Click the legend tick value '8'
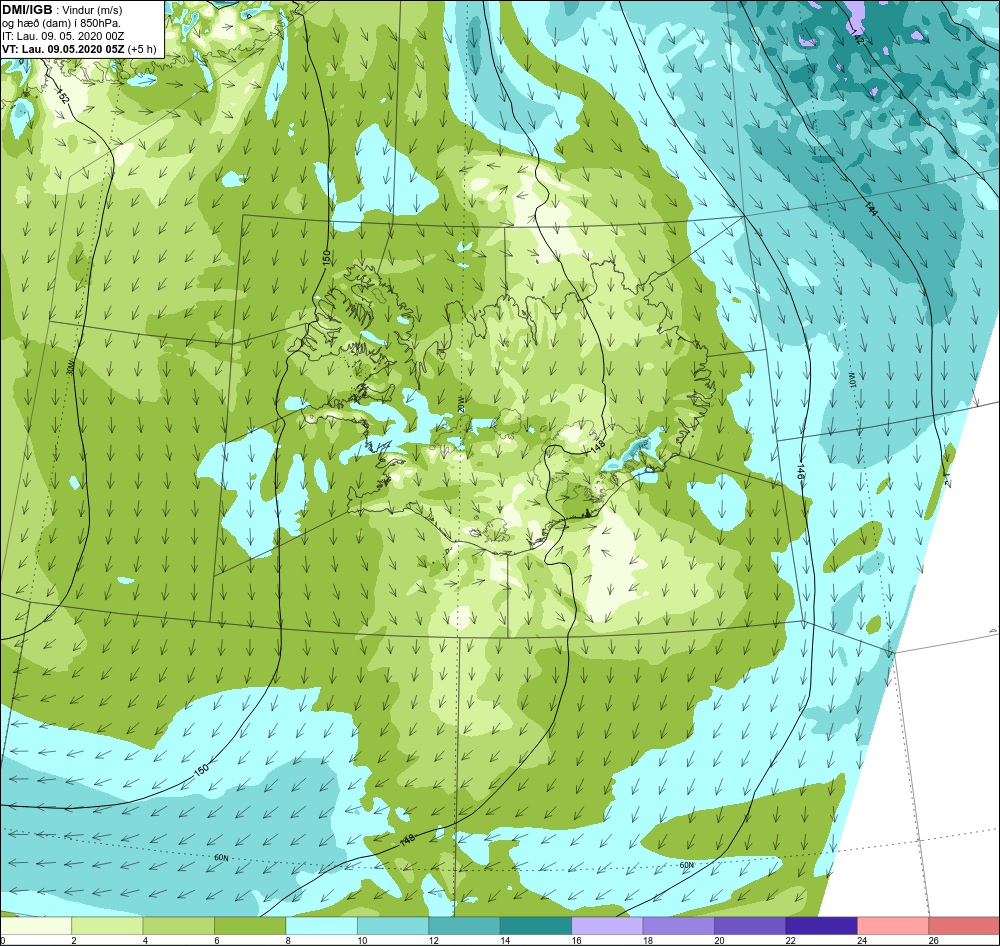 tap(288, 940)
